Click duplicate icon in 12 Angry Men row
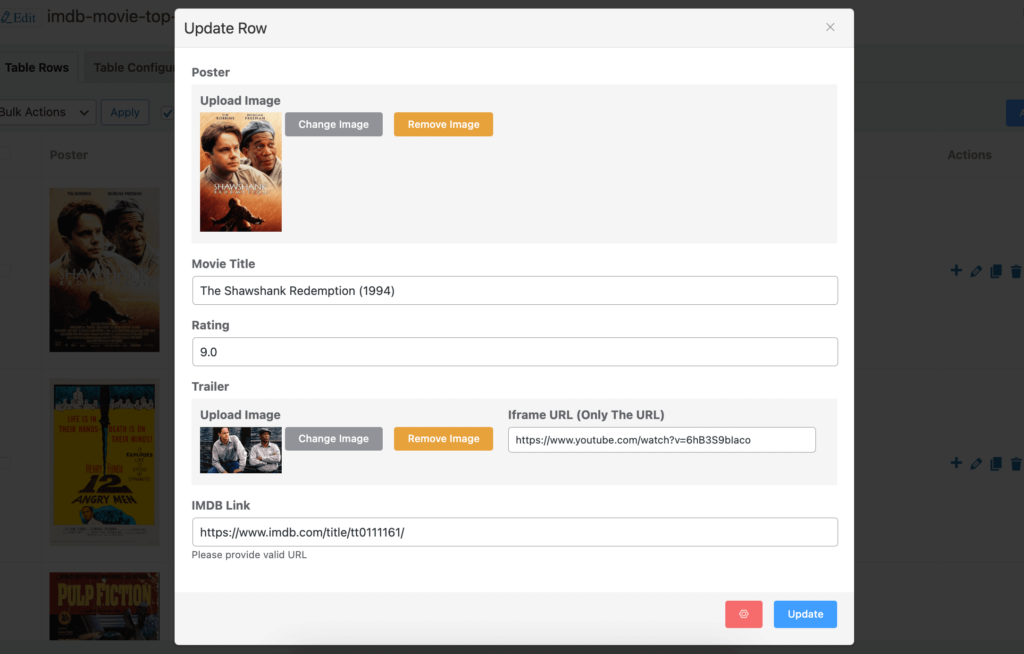 pyautogui.click(x=996, y=464)
